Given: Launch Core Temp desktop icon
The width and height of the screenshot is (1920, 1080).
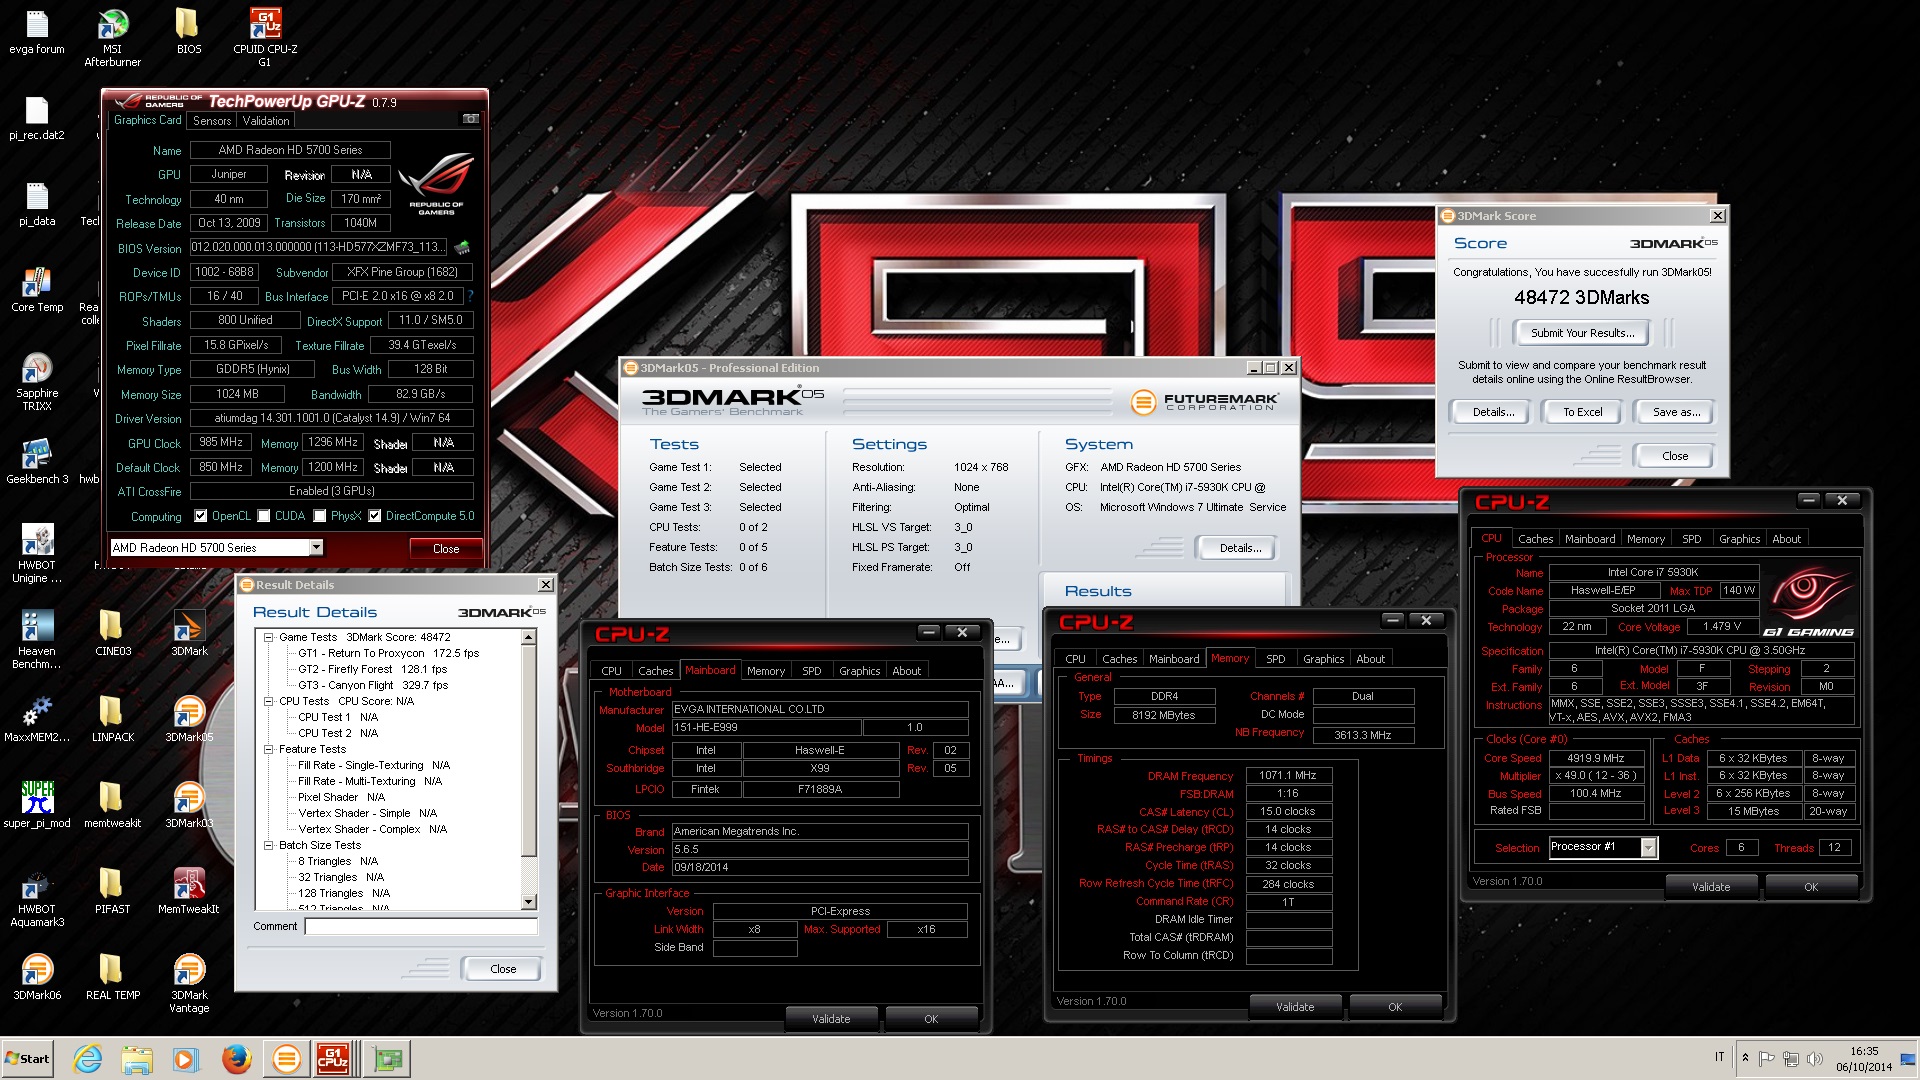Looking at the screenshot, I should point(37,290).
